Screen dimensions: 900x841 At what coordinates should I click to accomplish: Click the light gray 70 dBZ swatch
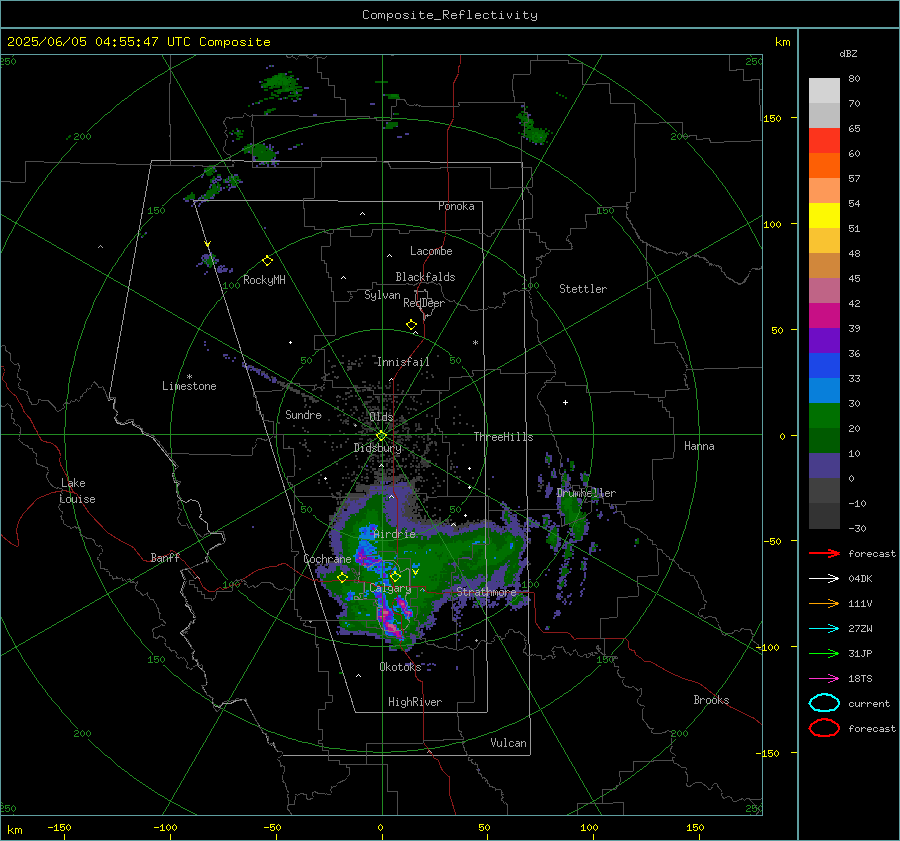[x=824, y=91]
